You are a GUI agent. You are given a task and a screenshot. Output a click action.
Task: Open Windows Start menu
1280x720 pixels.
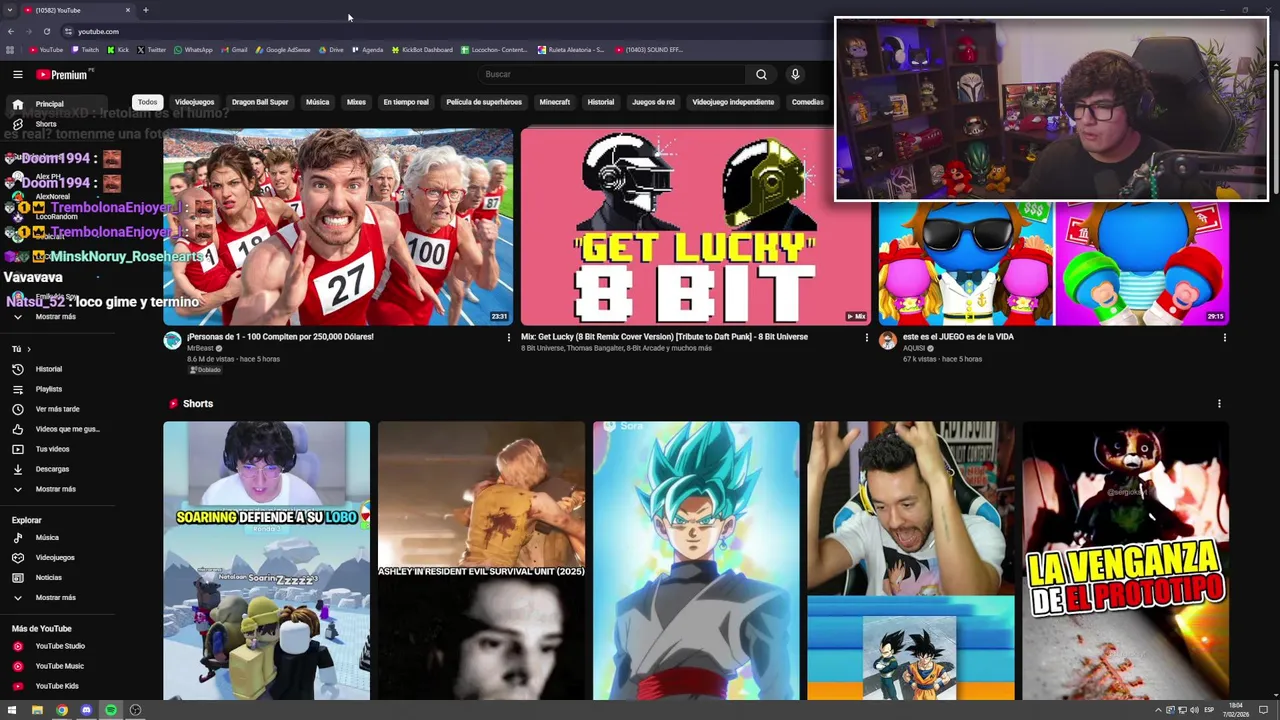pos(12,710)
